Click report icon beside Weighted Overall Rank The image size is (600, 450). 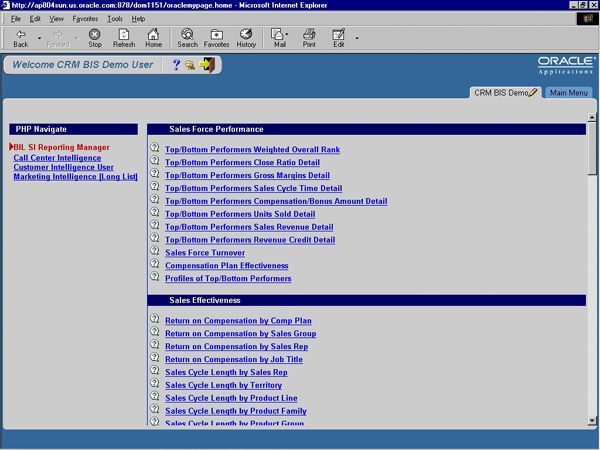(155, 147)
